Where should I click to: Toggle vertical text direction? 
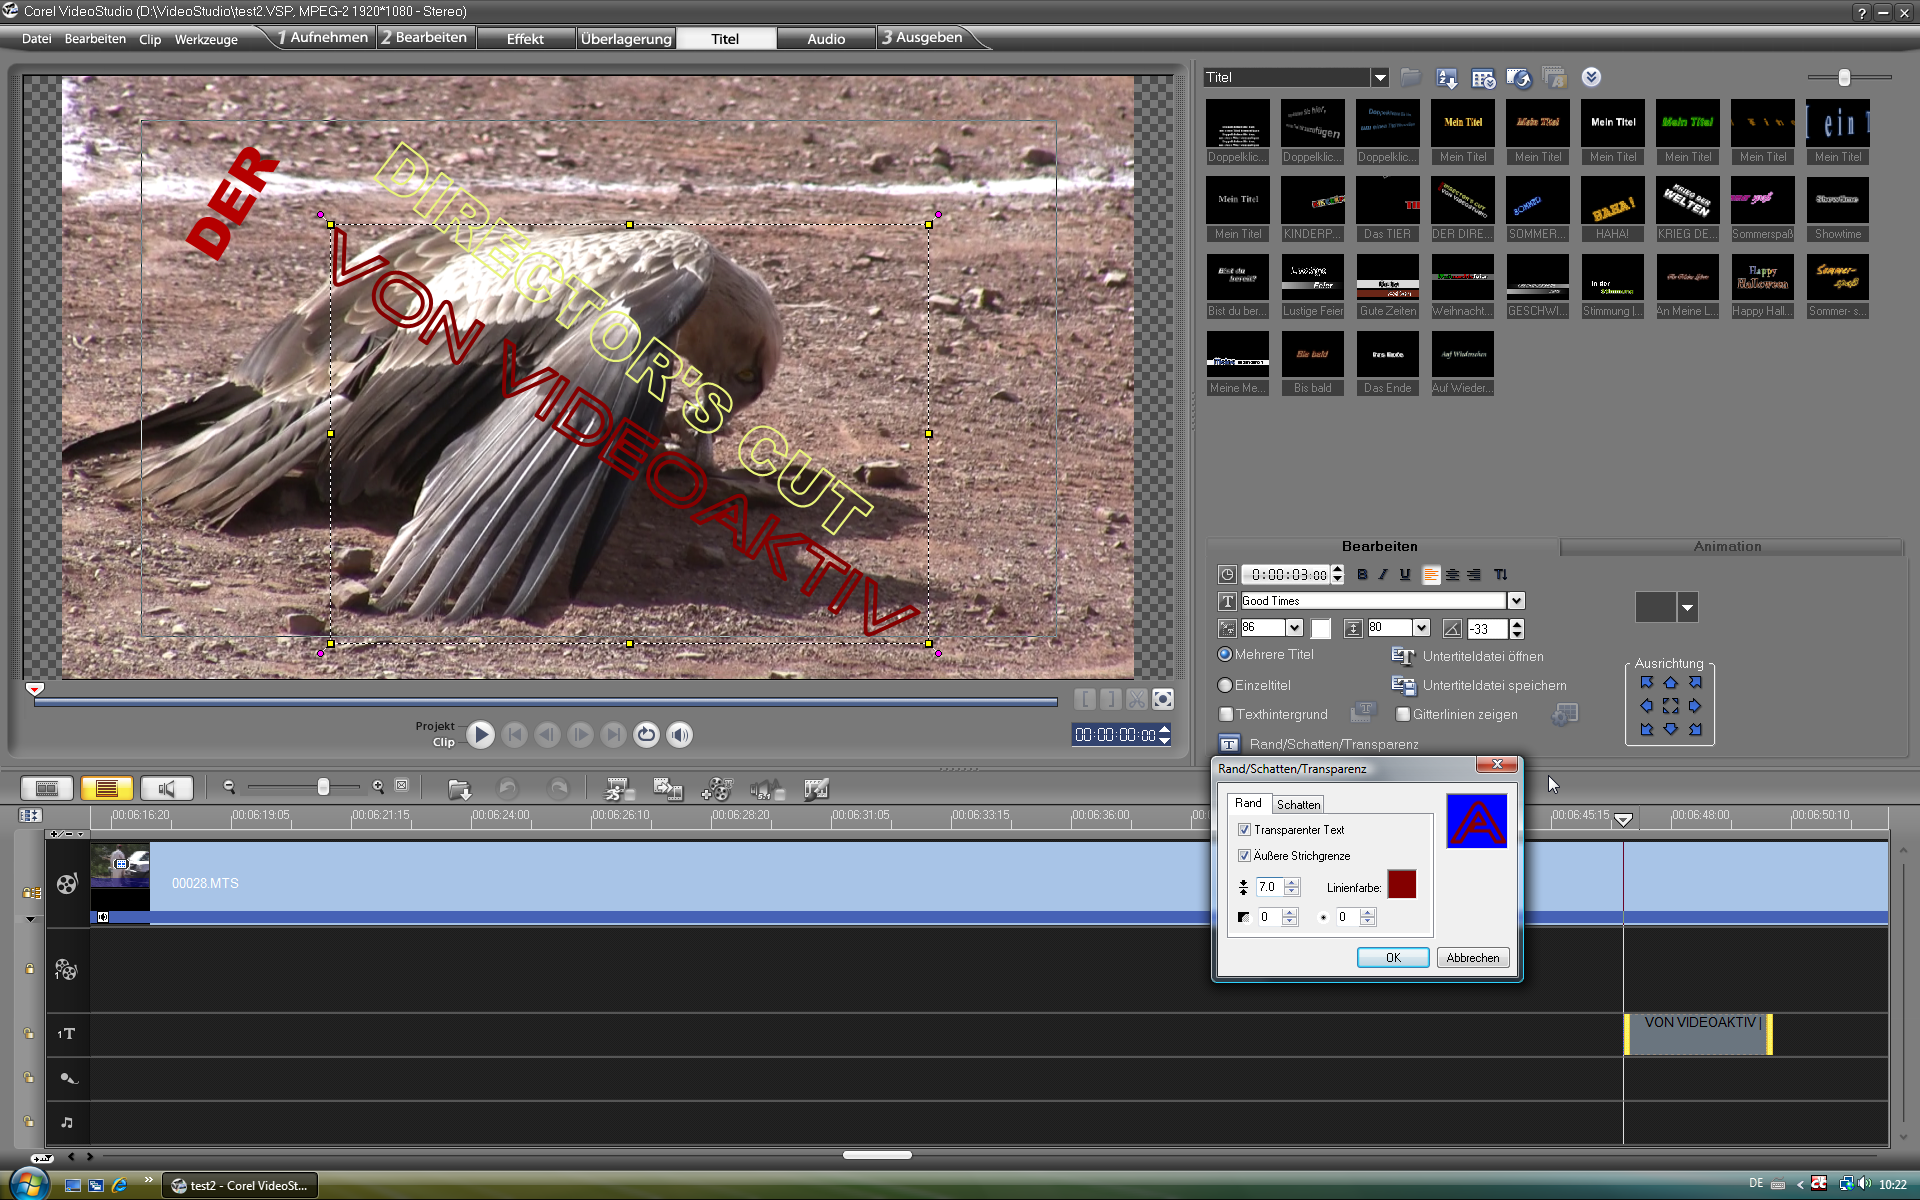coord(1500,574)
